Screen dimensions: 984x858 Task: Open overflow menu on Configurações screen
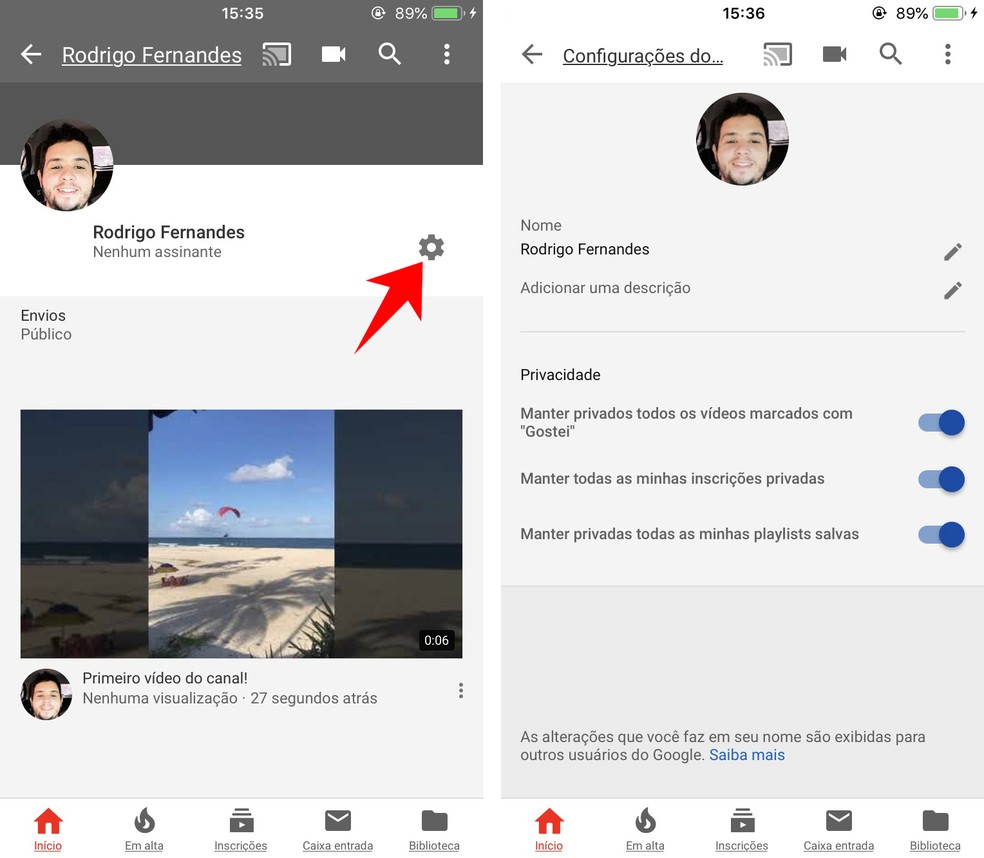(x=948, y=55)
